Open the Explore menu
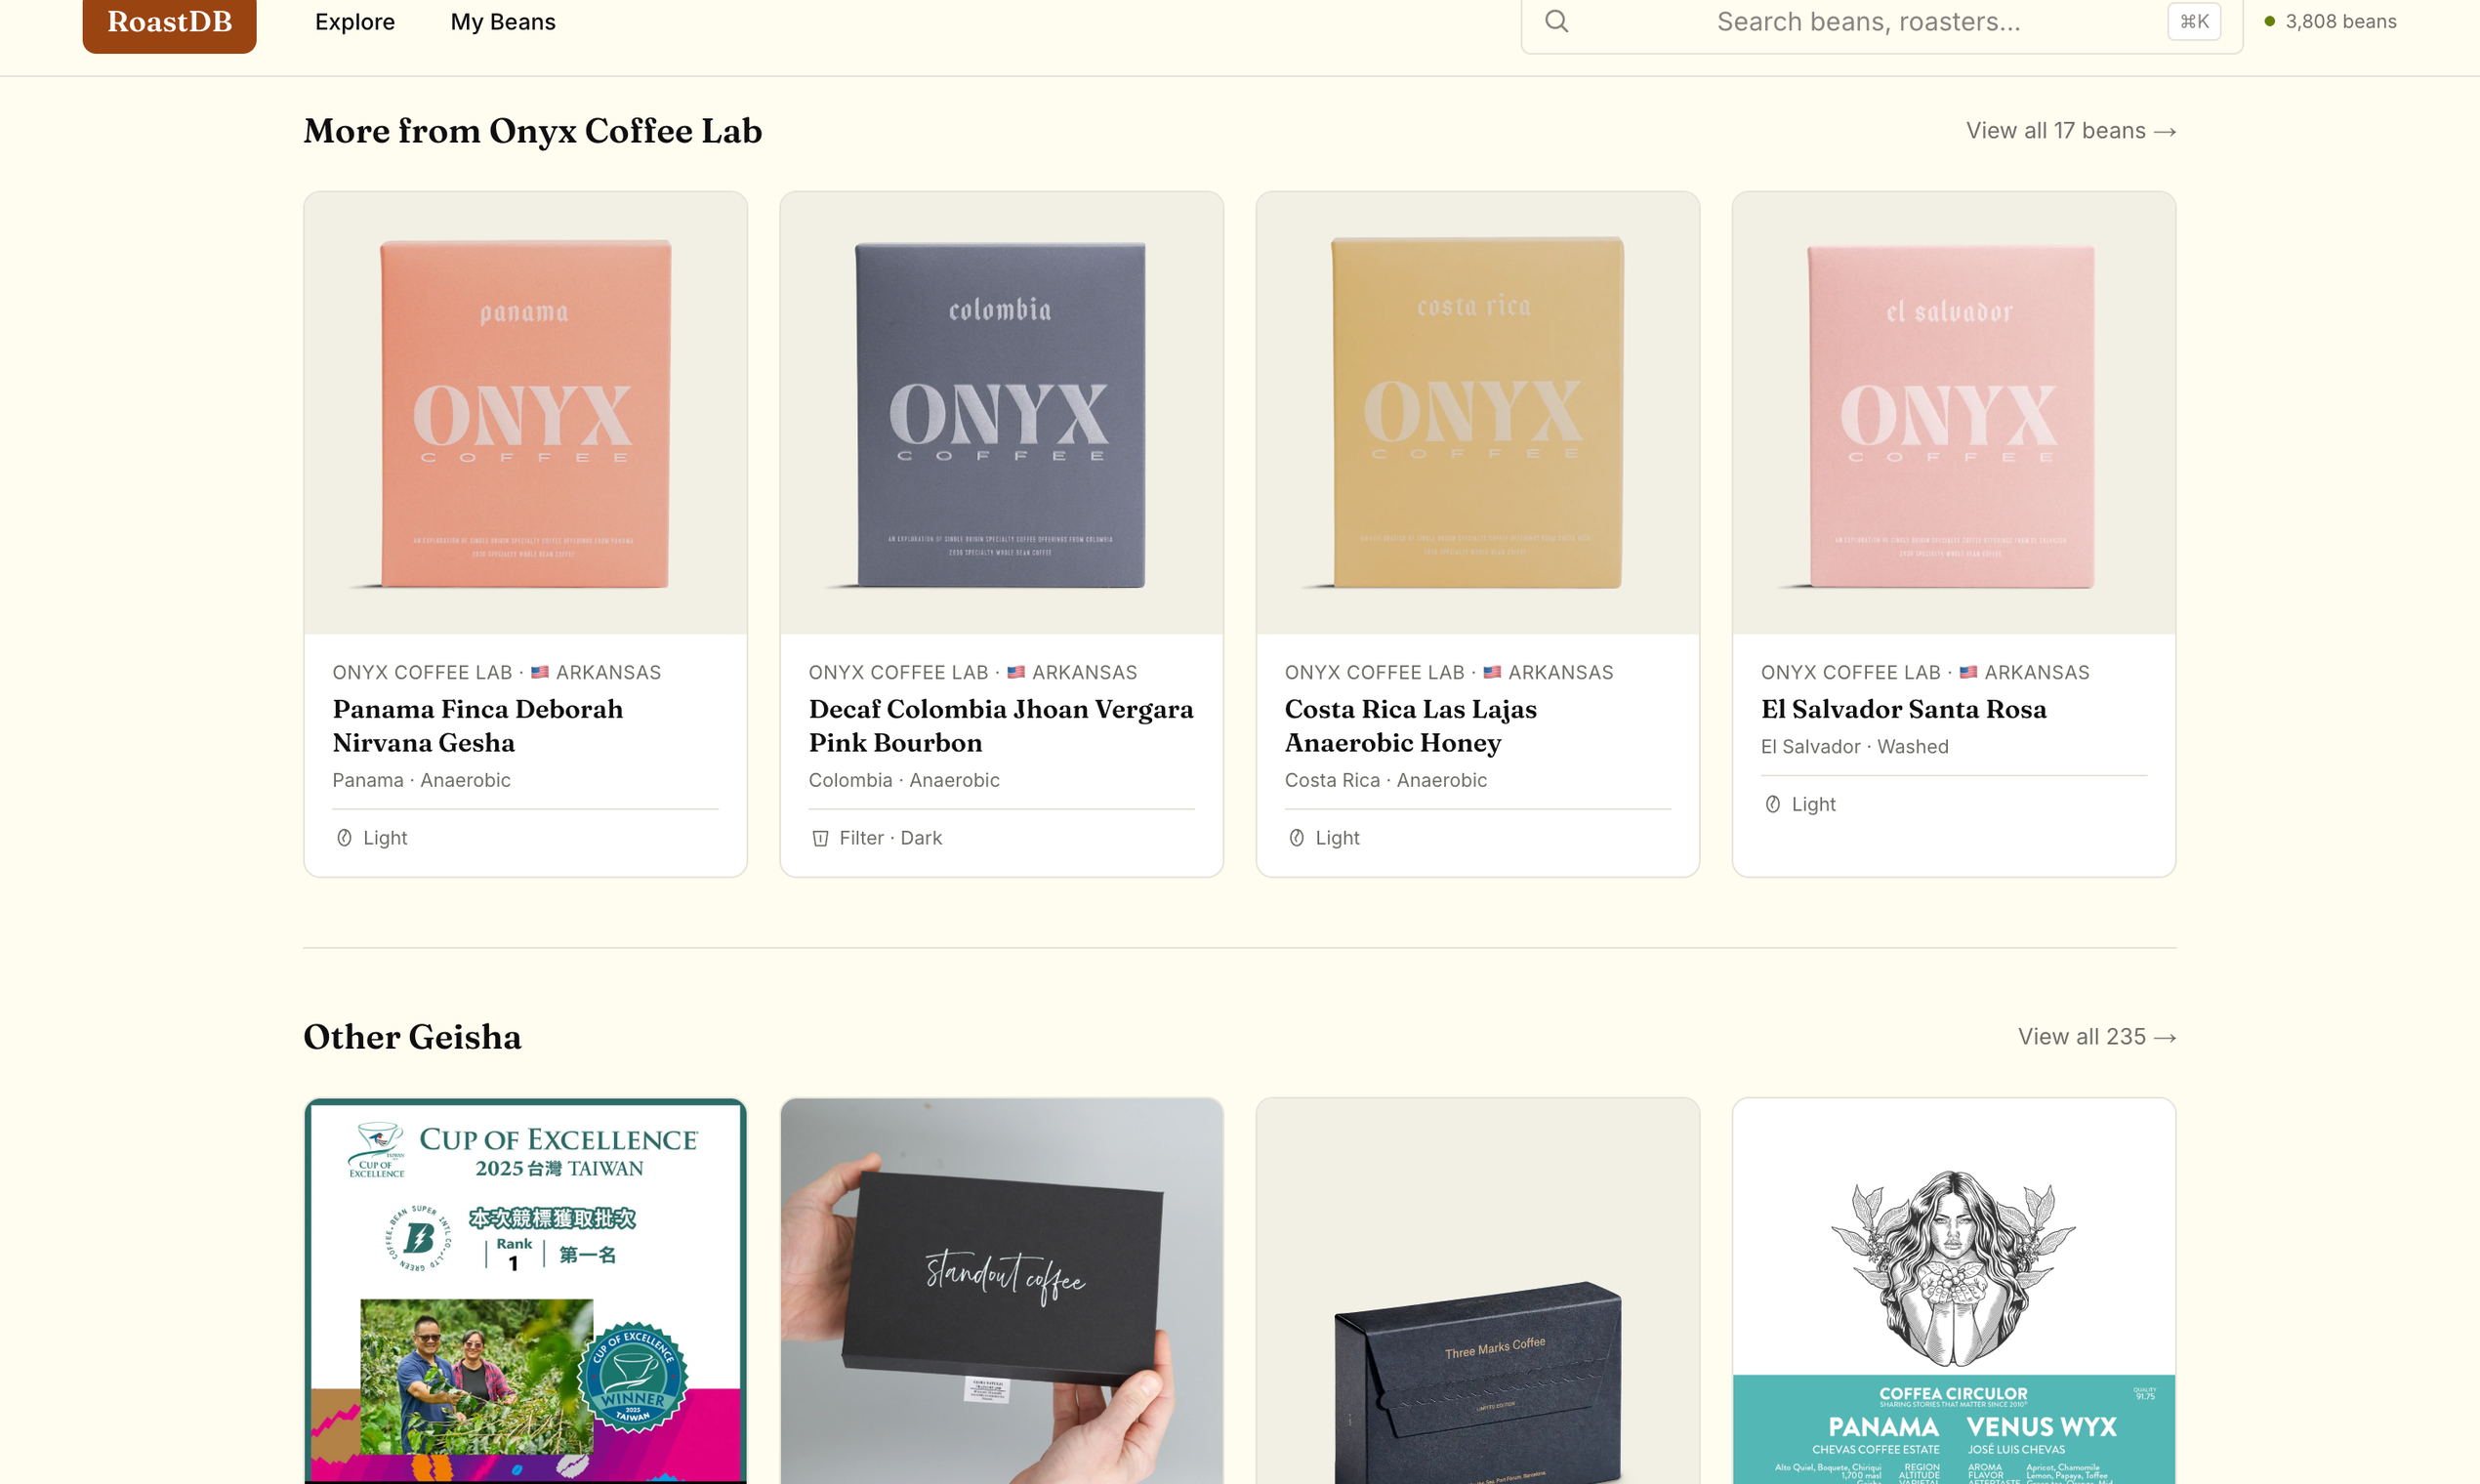2480x1484 pixels. [x=354, y=21]
